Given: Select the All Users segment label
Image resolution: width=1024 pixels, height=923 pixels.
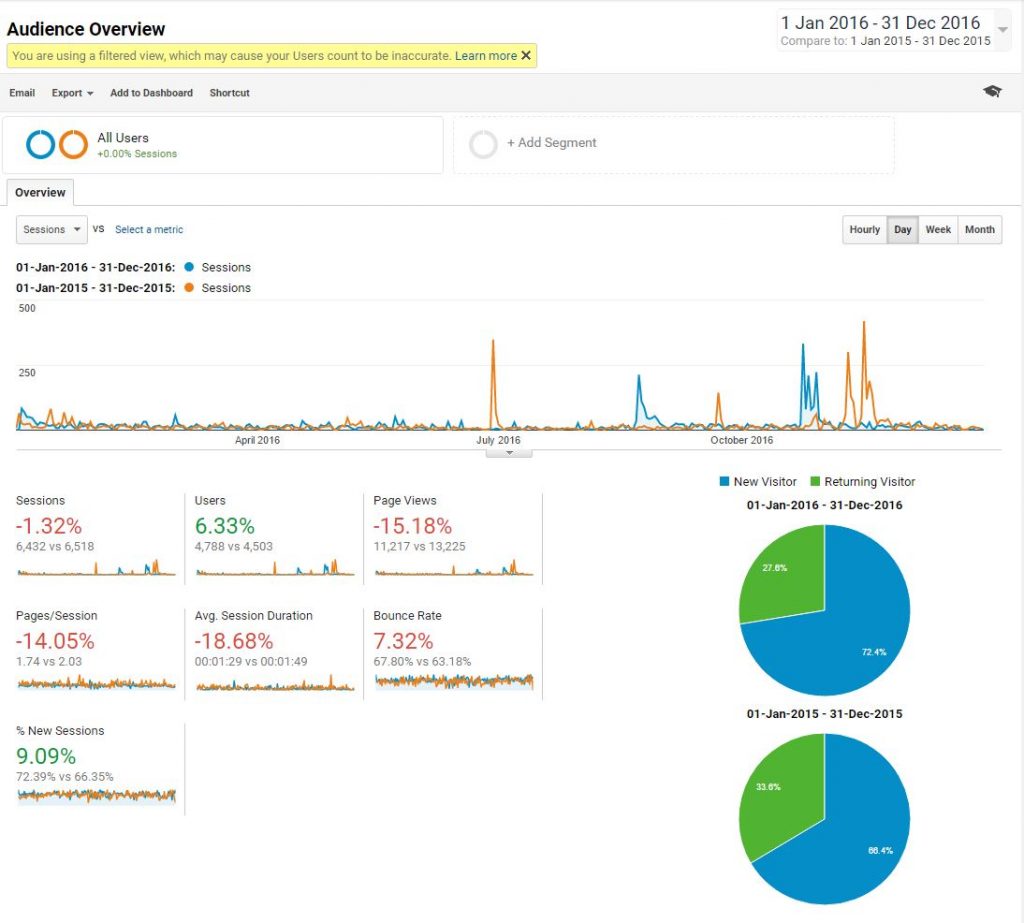Looking at the screenshot, I should 123,138.
